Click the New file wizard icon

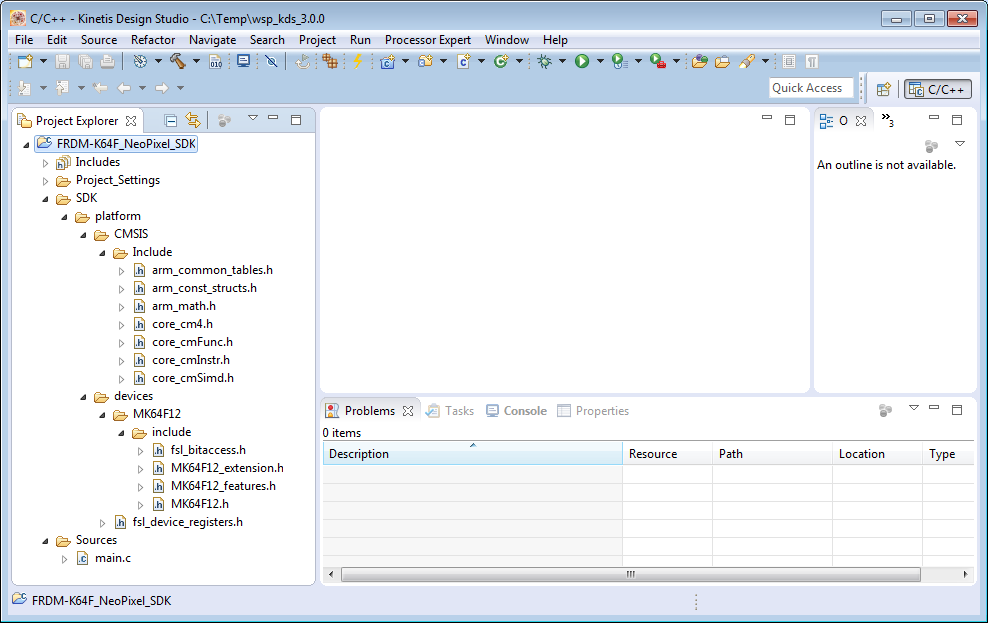click(x=25, y=62)
